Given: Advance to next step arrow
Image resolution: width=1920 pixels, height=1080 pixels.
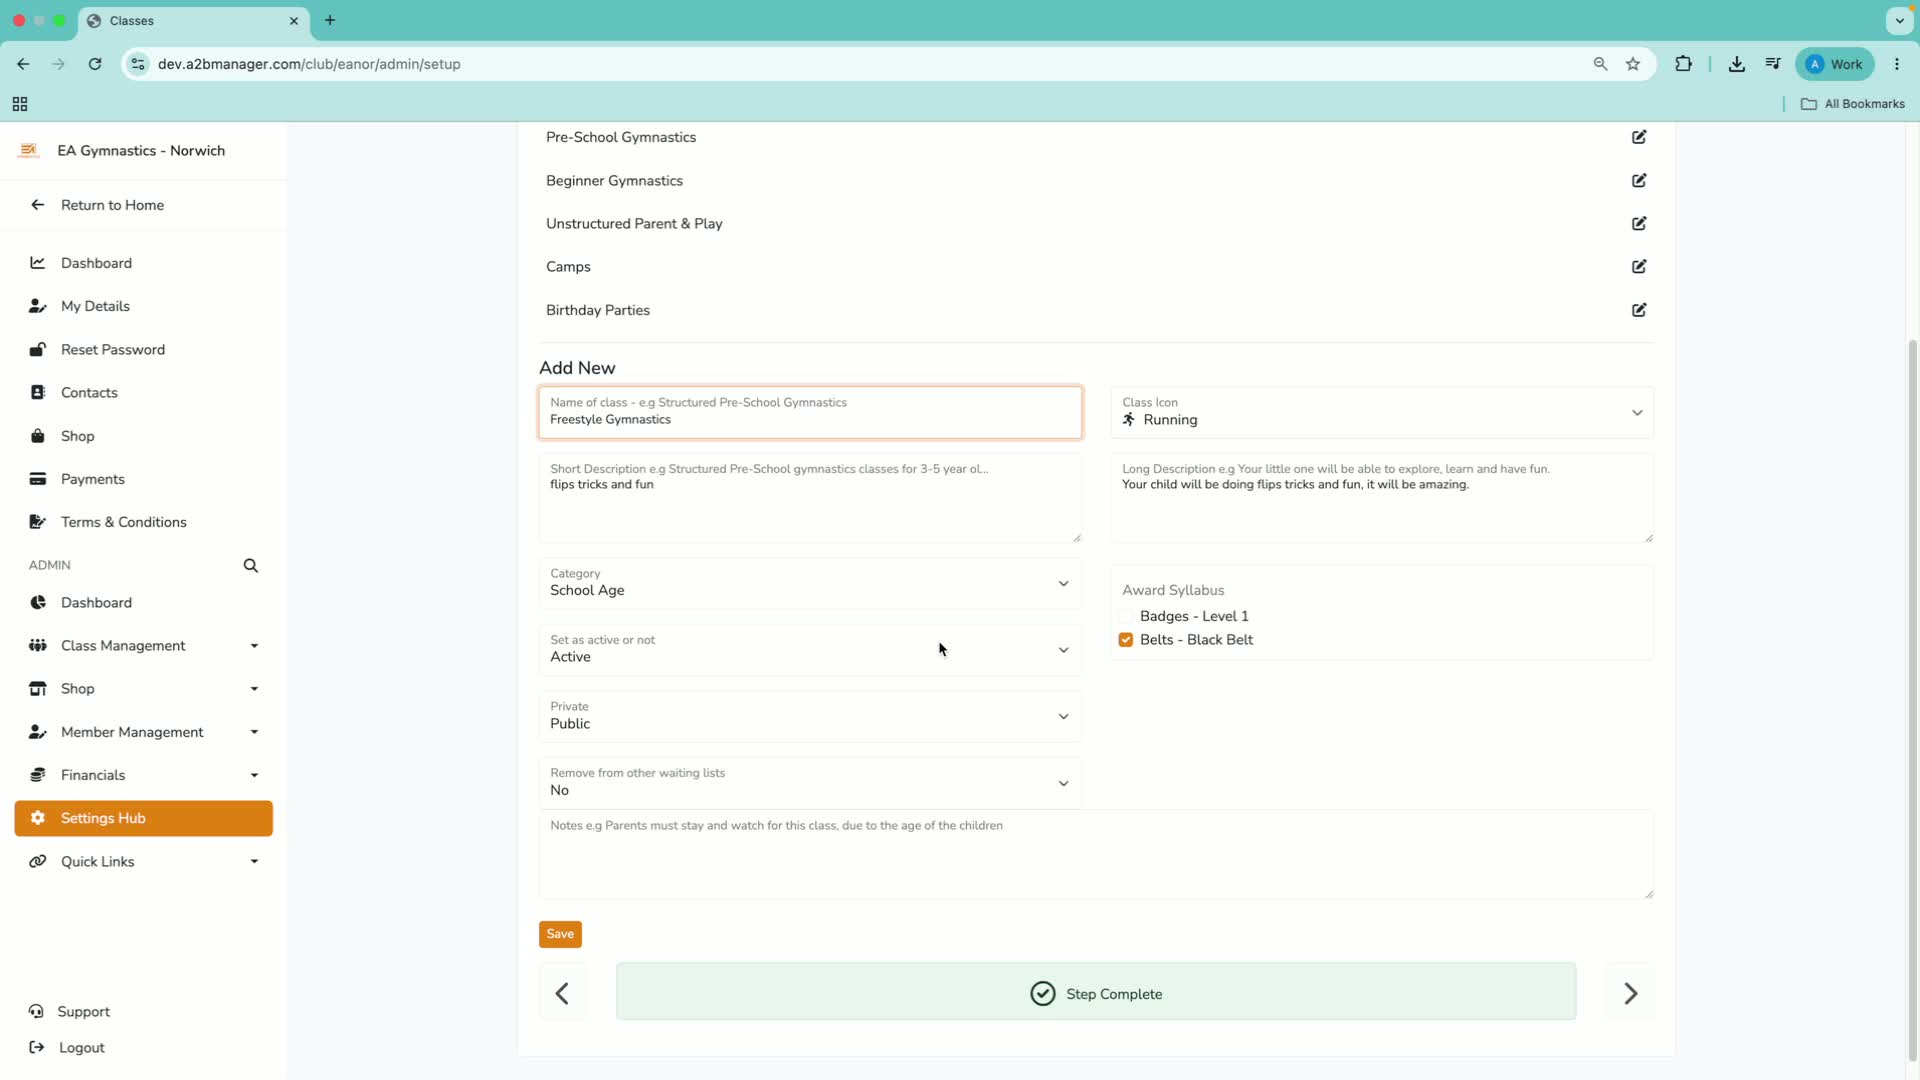Looking at the screenshot, I should [x=1630, y=993].
